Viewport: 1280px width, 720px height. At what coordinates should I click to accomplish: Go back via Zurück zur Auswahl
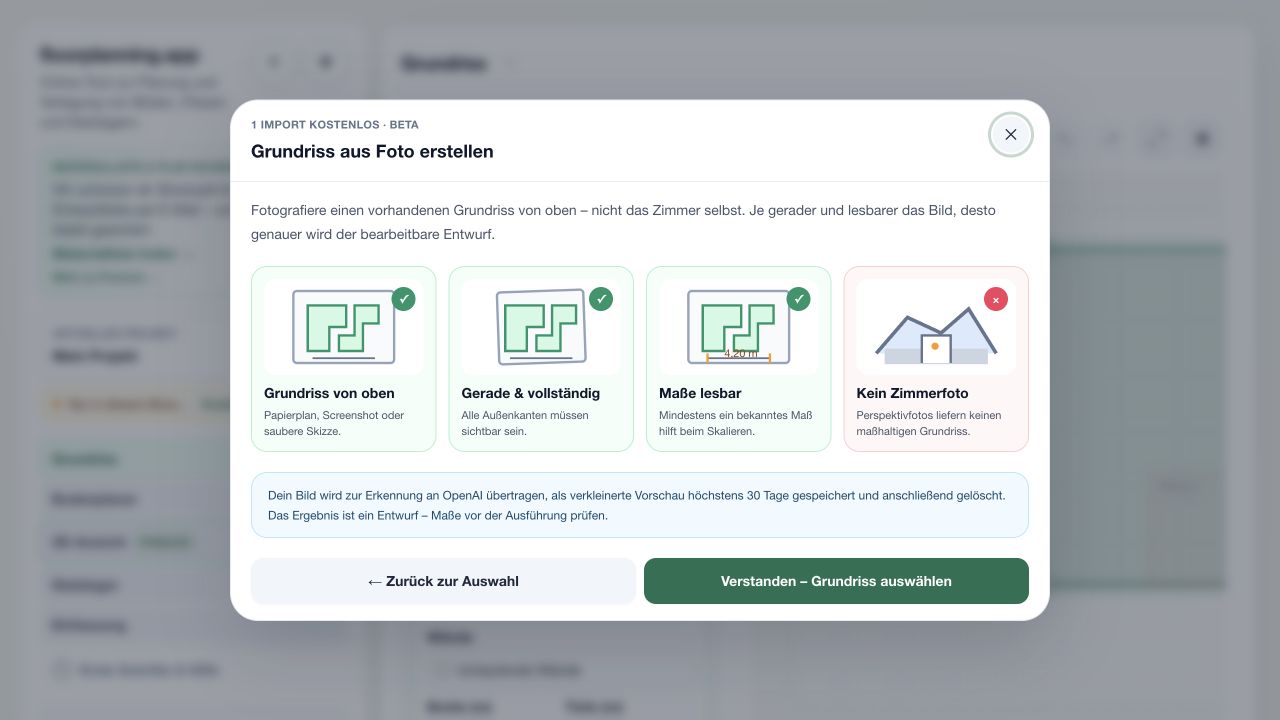point(443,581)
